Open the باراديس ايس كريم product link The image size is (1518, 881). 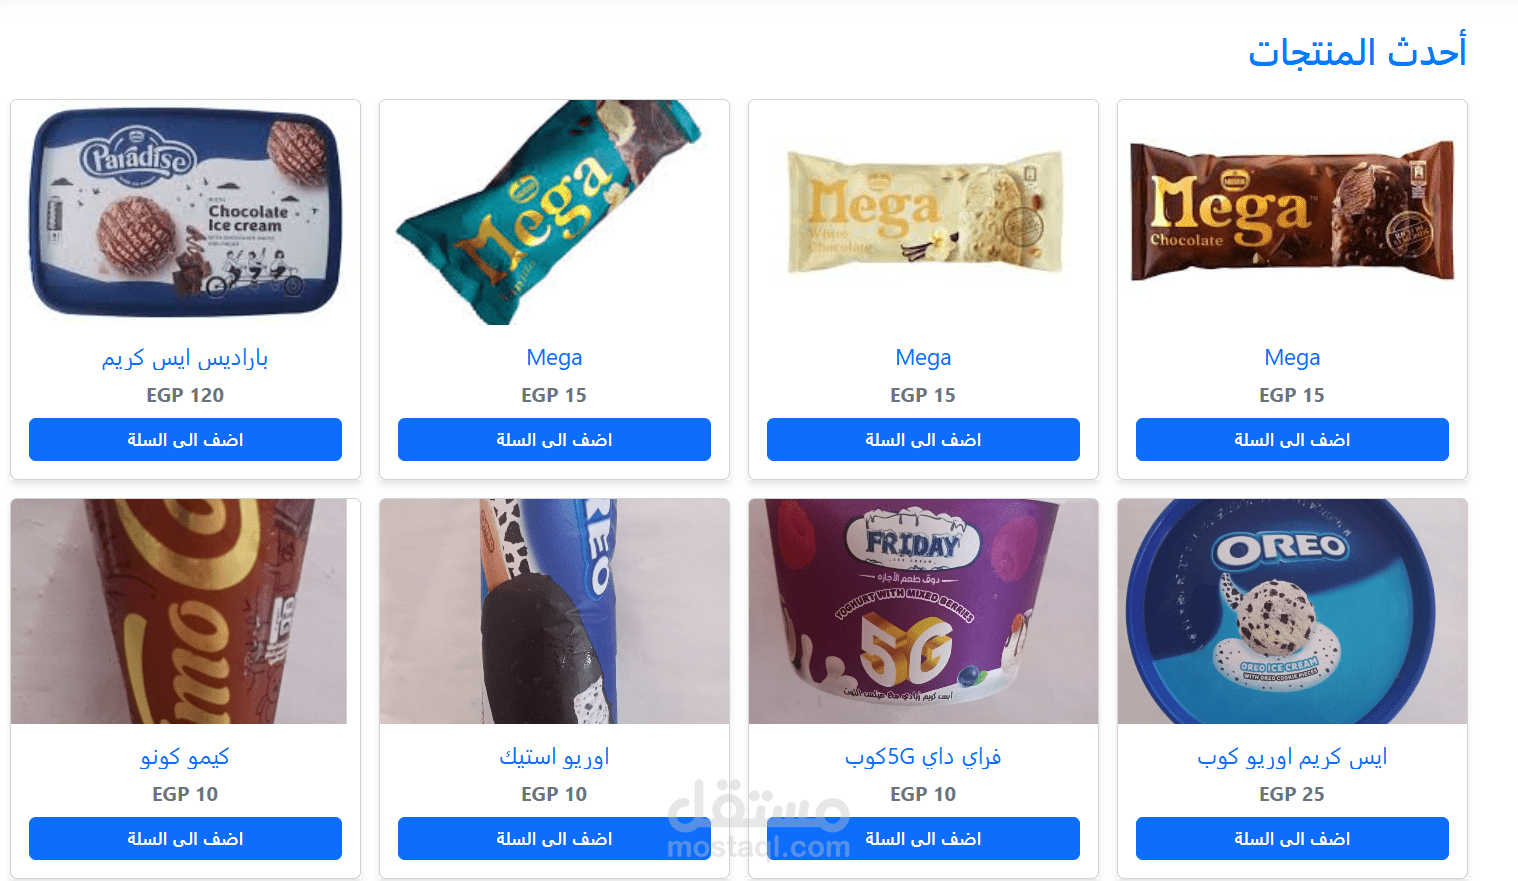point(185,358)
